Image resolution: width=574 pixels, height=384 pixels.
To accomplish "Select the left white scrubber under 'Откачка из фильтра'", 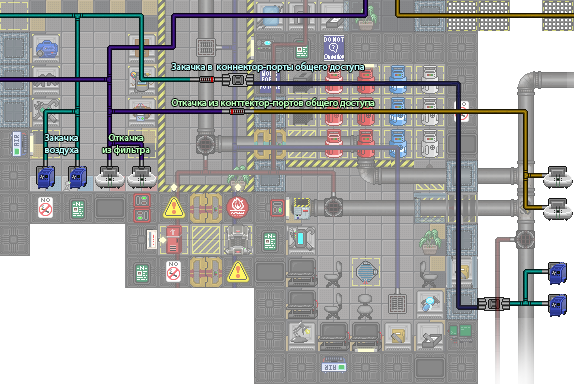I will tap(109, 177).
